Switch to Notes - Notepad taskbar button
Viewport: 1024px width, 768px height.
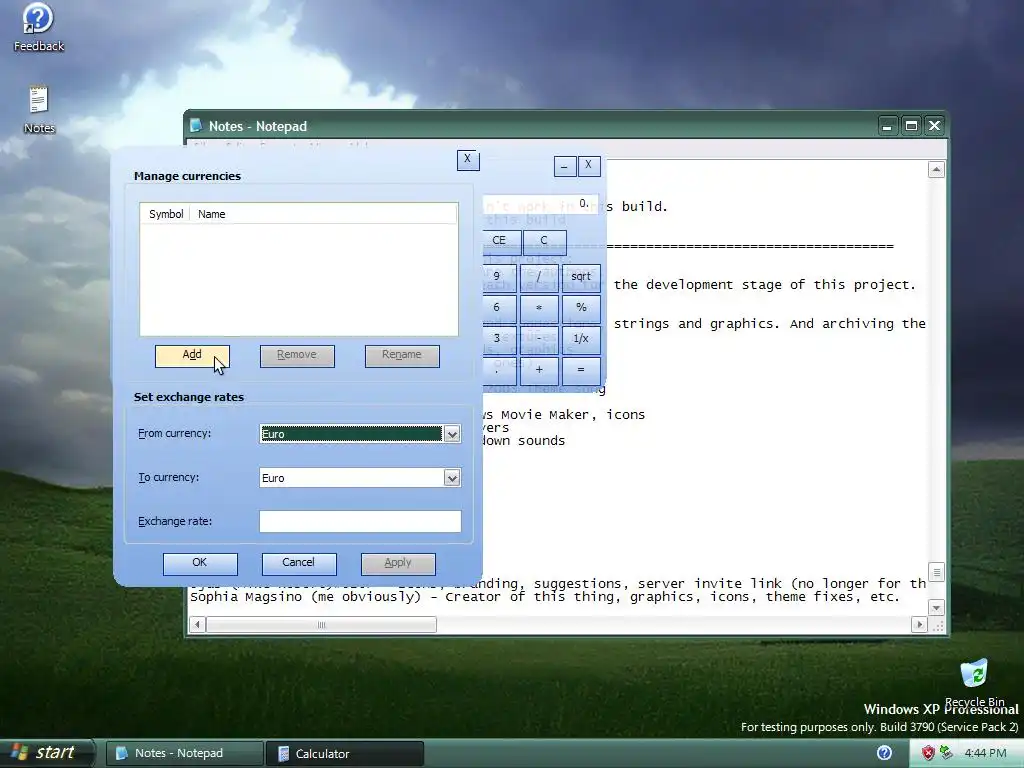tap(185, 753)
